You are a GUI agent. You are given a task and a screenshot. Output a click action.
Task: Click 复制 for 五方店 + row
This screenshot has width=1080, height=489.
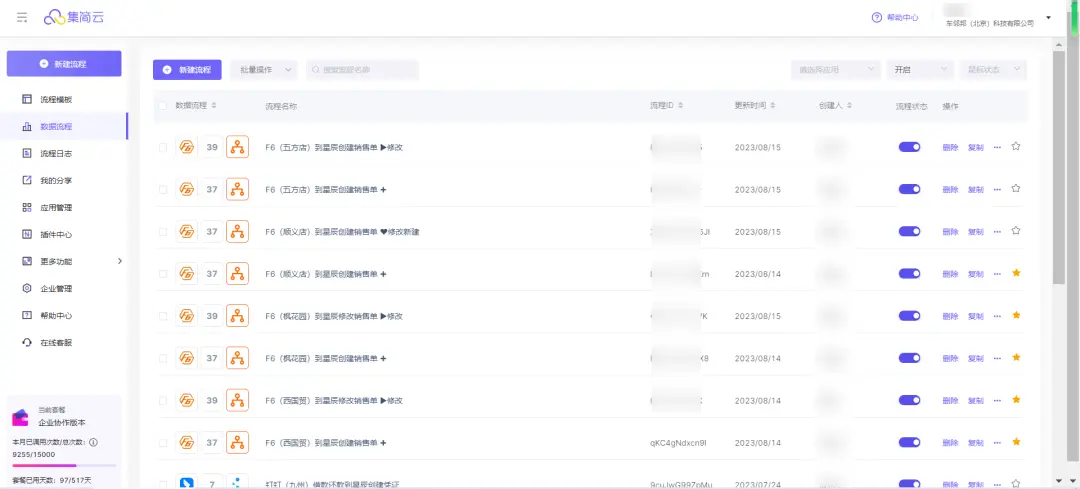[x=975, y=189]
